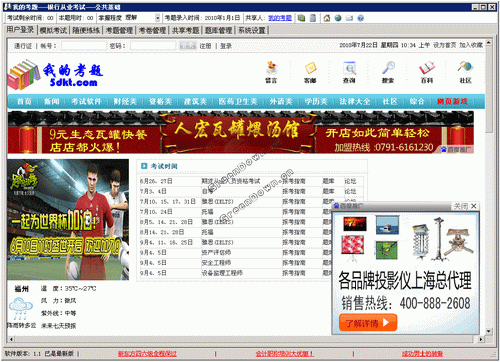500x362 pixels.
Task: Click 报考指南 in the 安全工程师 row
Action: (294, 263)
